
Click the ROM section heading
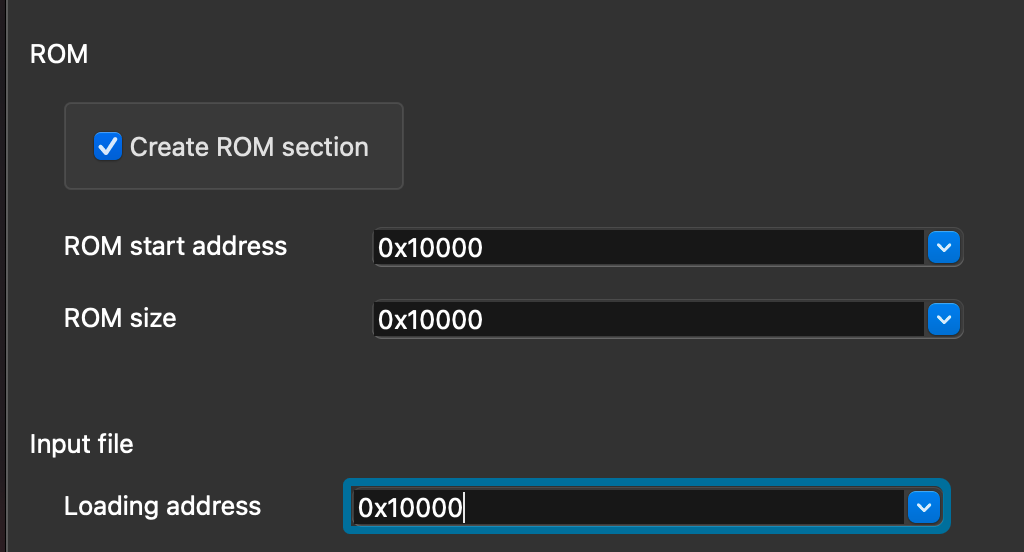[x=59, y=54]
